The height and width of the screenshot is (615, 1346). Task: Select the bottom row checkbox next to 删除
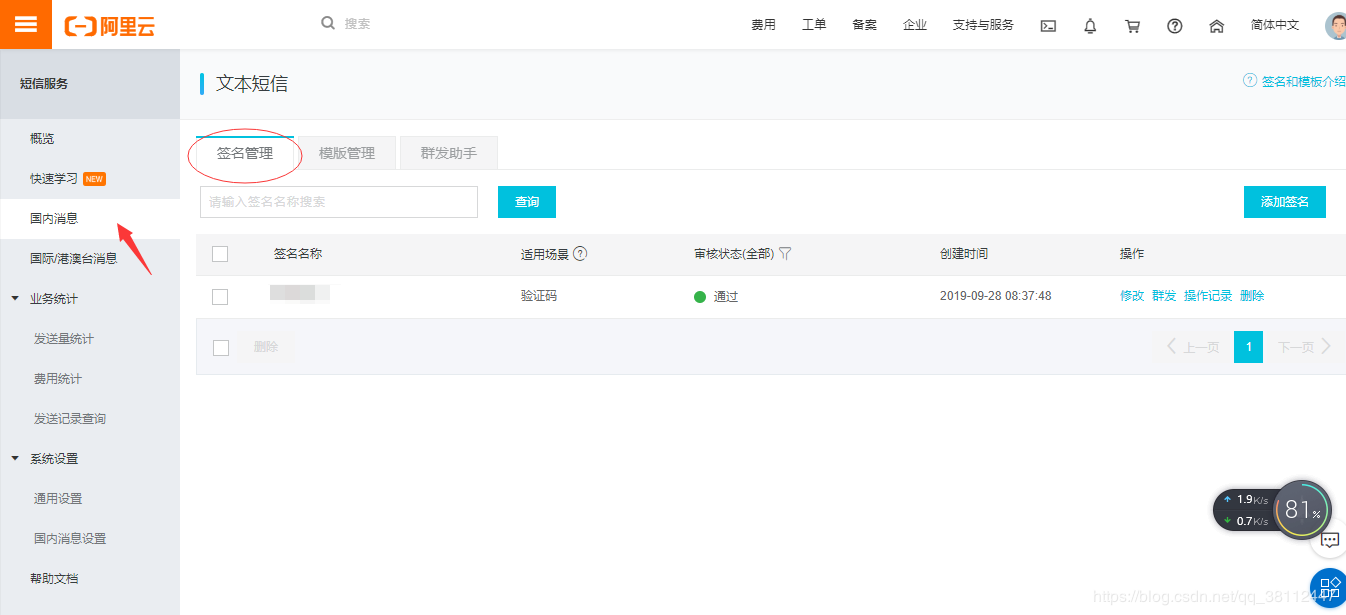pos(221,346)
